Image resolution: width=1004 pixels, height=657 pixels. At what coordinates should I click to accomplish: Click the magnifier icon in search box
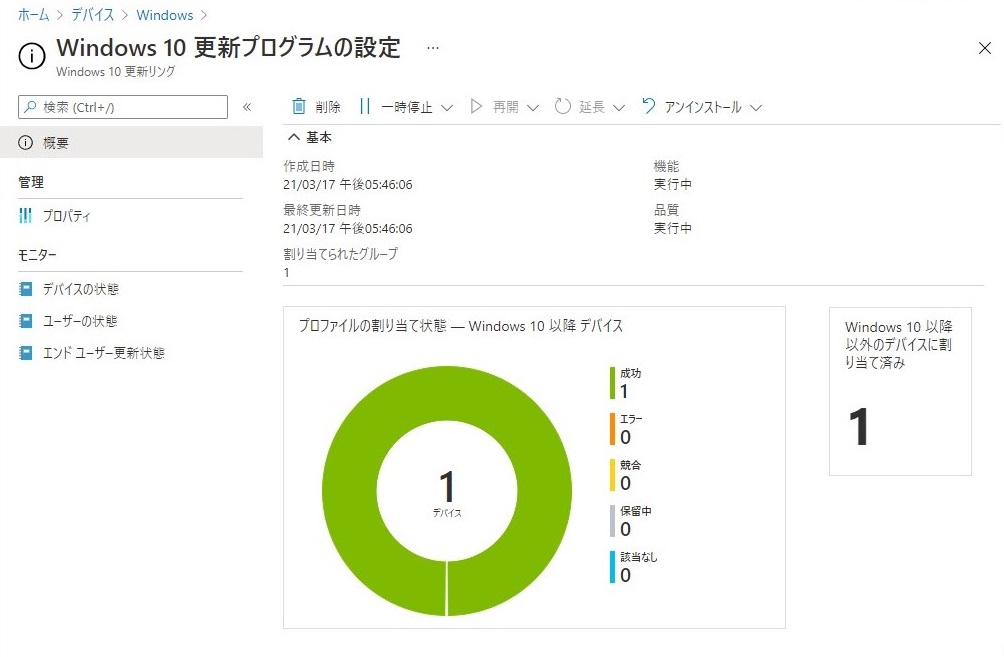[x=30, y=107]
